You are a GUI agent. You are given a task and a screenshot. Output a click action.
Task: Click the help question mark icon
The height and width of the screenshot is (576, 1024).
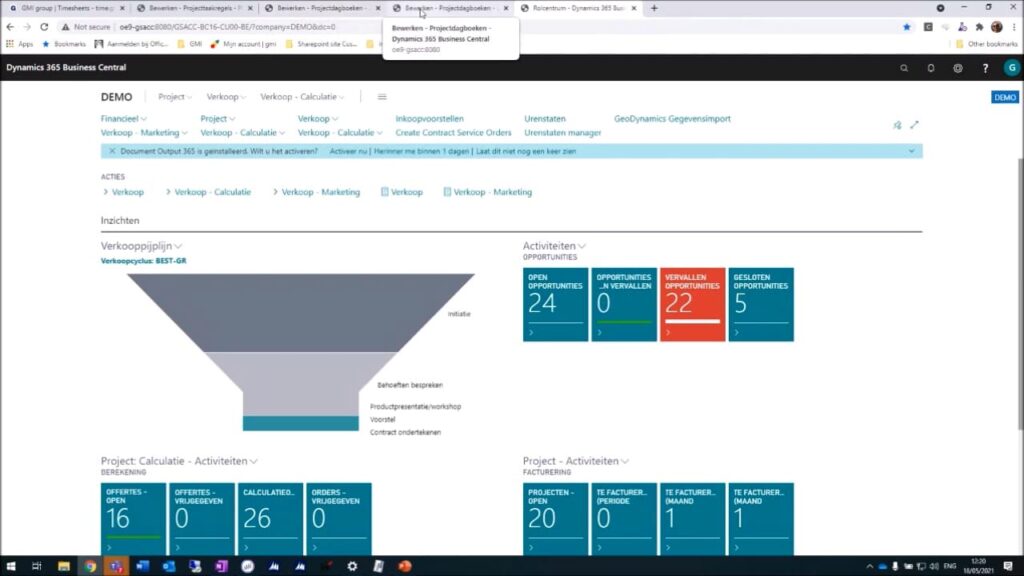click(985, 68)
